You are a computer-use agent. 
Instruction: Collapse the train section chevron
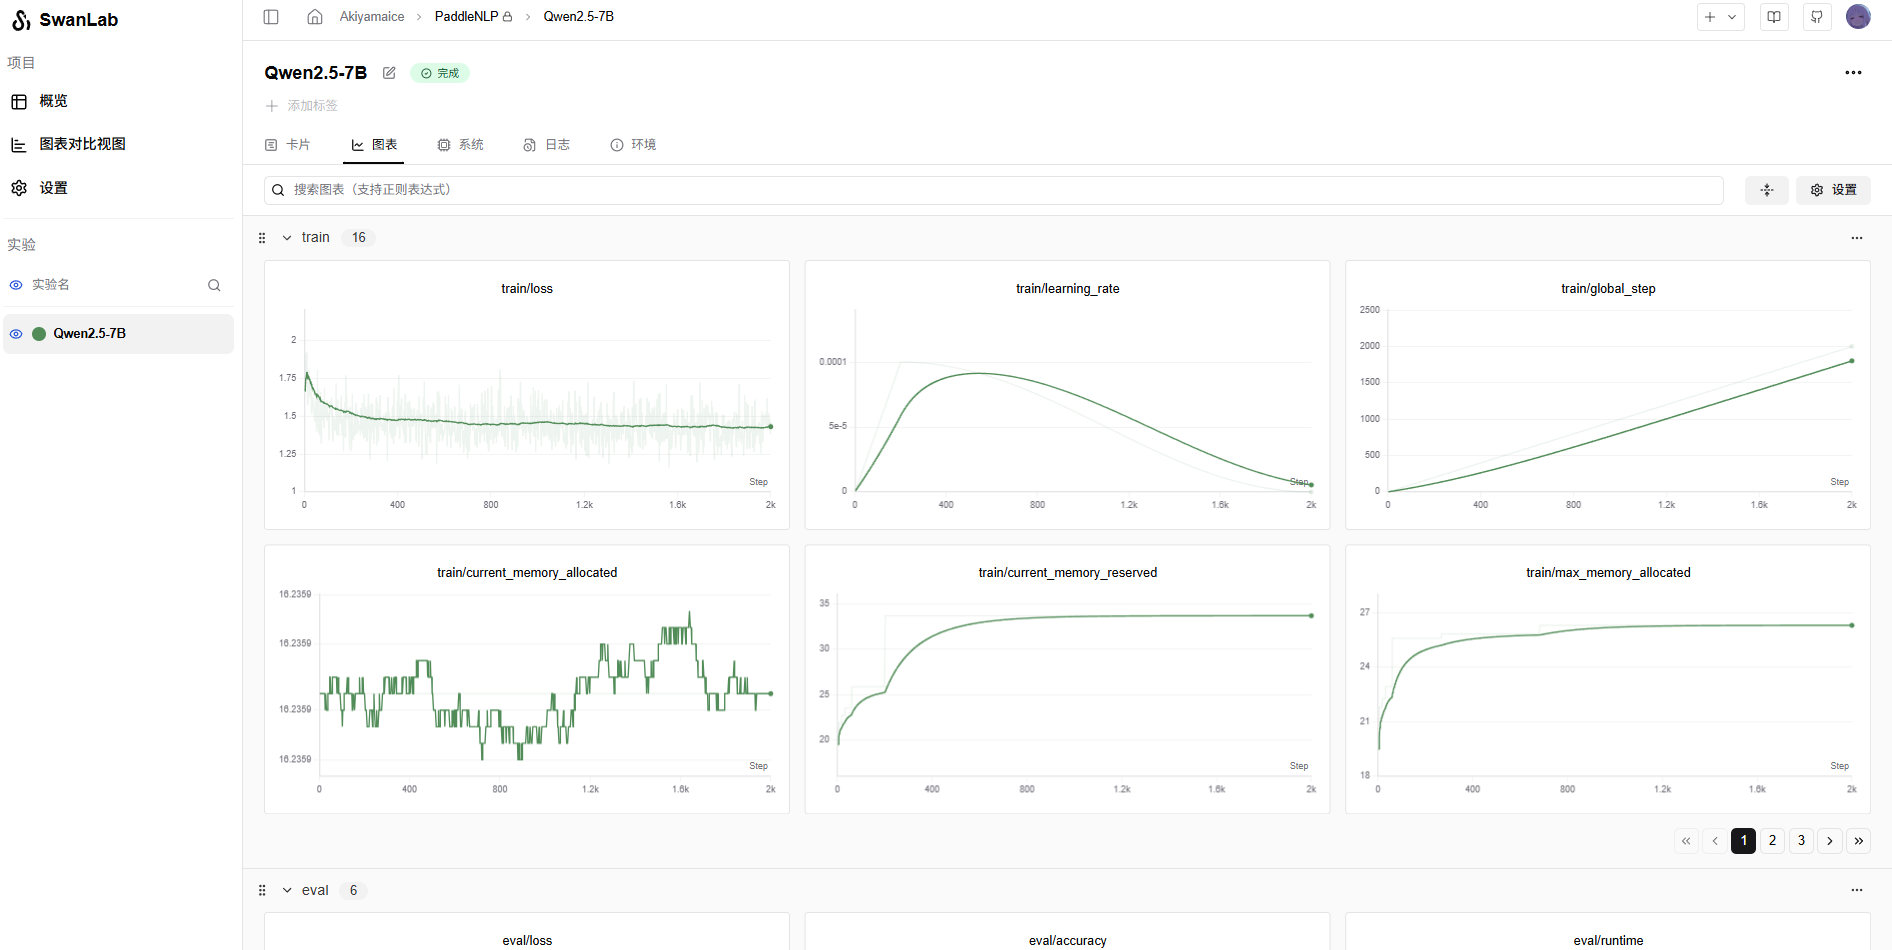[x=287, y=238]
